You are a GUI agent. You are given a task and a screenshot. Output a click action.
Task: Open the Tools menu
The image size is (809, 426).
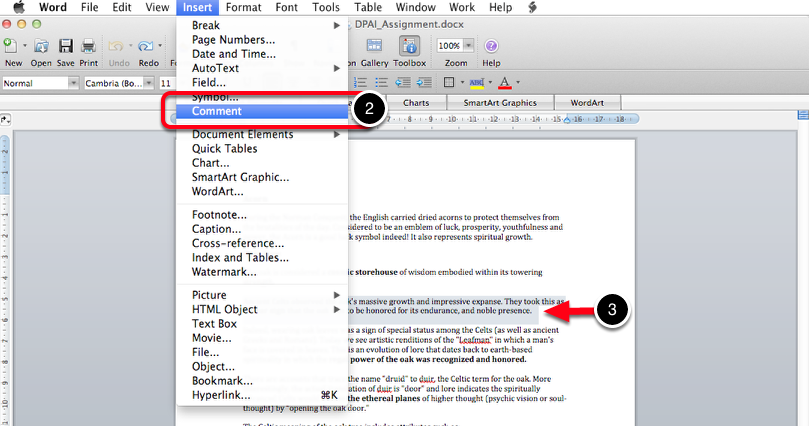click(x=326, y=7)
